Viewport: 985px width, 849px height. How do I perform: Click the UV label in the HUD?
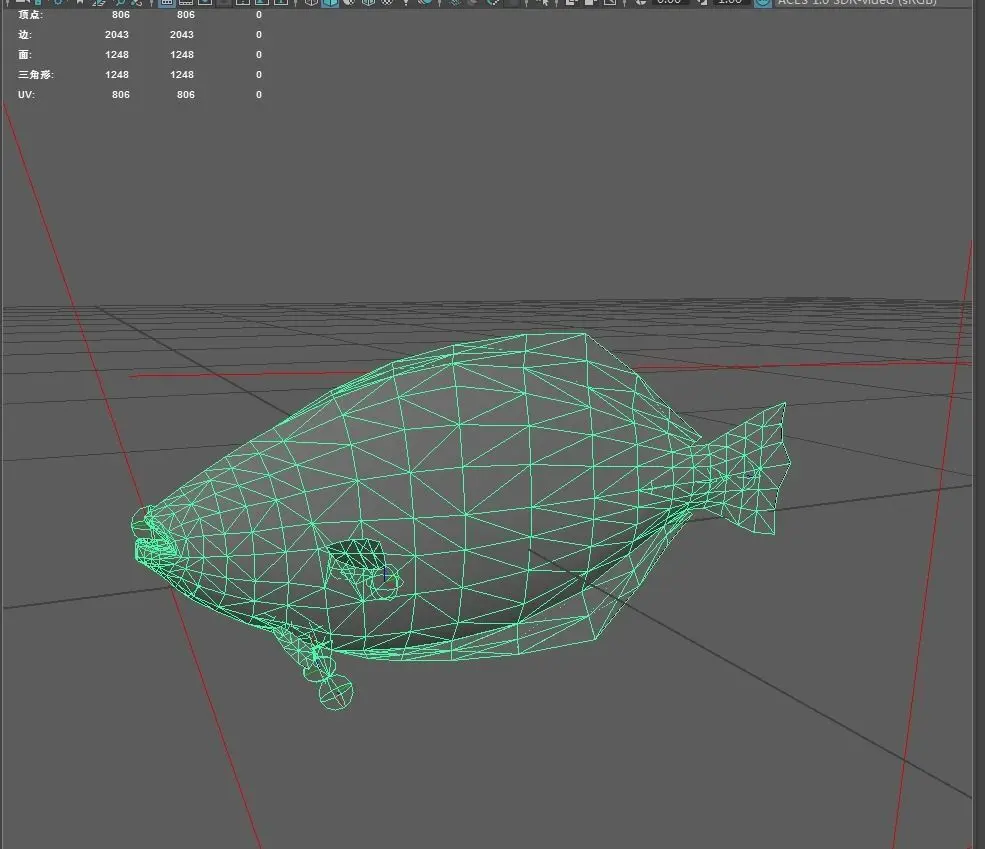26,95
